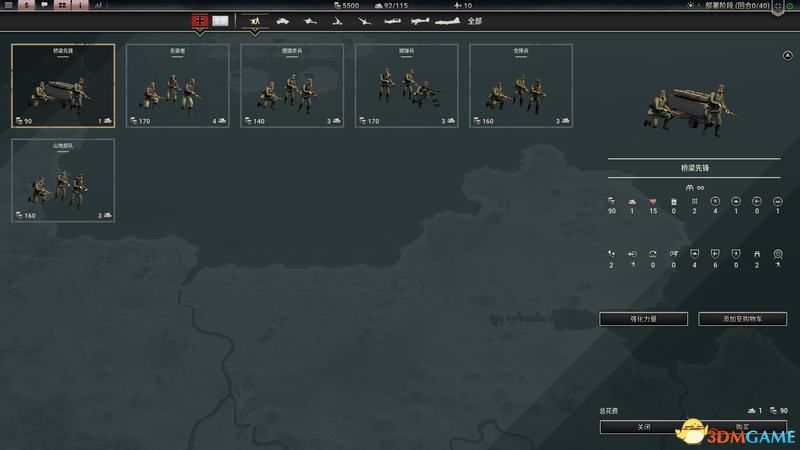Viewport: 800px width, 450px height.
Task: Select the 山地部队 mountain troops card
Action: pyautogui.click(x=63, y=180)
